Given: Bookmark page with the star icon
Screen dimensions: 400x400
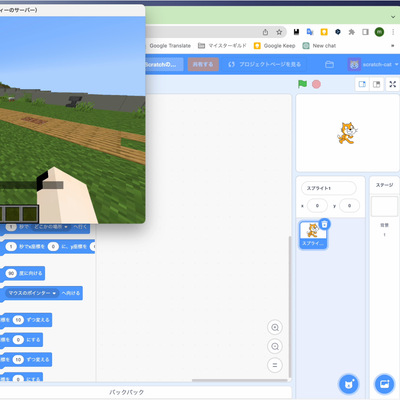Looking at the screenshot, I should click(x=279, y=32).
